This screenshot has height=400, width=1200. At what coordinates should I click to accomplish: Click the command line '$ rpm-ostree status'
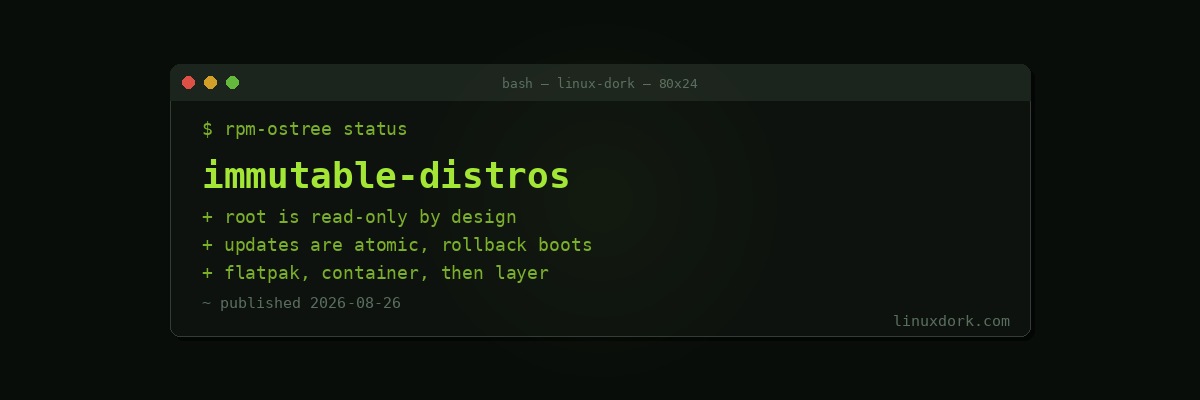click(305, 129)
